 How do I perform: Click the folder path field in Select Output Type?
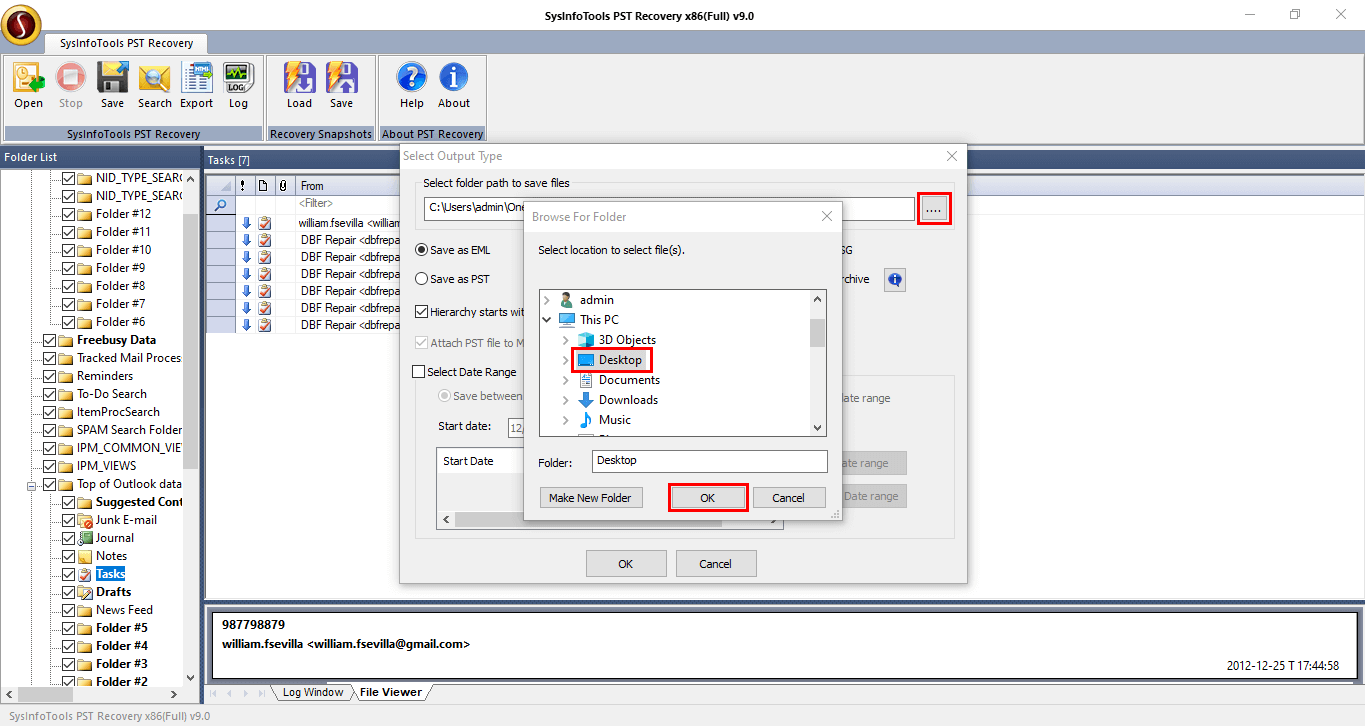(x=669, y=208)
